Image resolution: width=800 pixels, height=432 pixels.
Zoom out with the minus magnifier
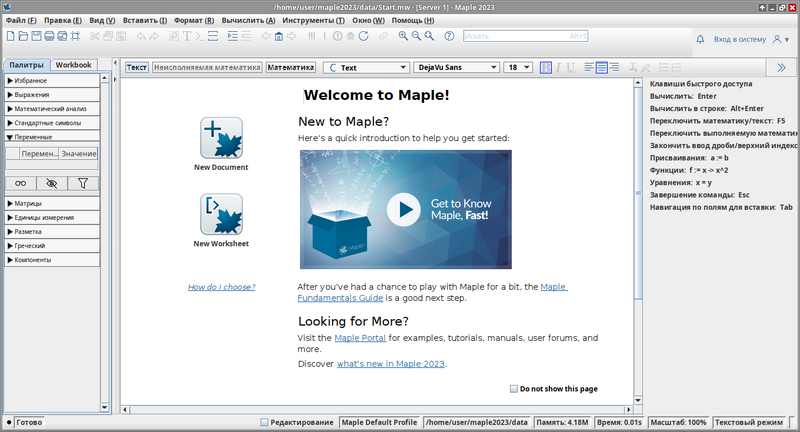coord(416,36)
